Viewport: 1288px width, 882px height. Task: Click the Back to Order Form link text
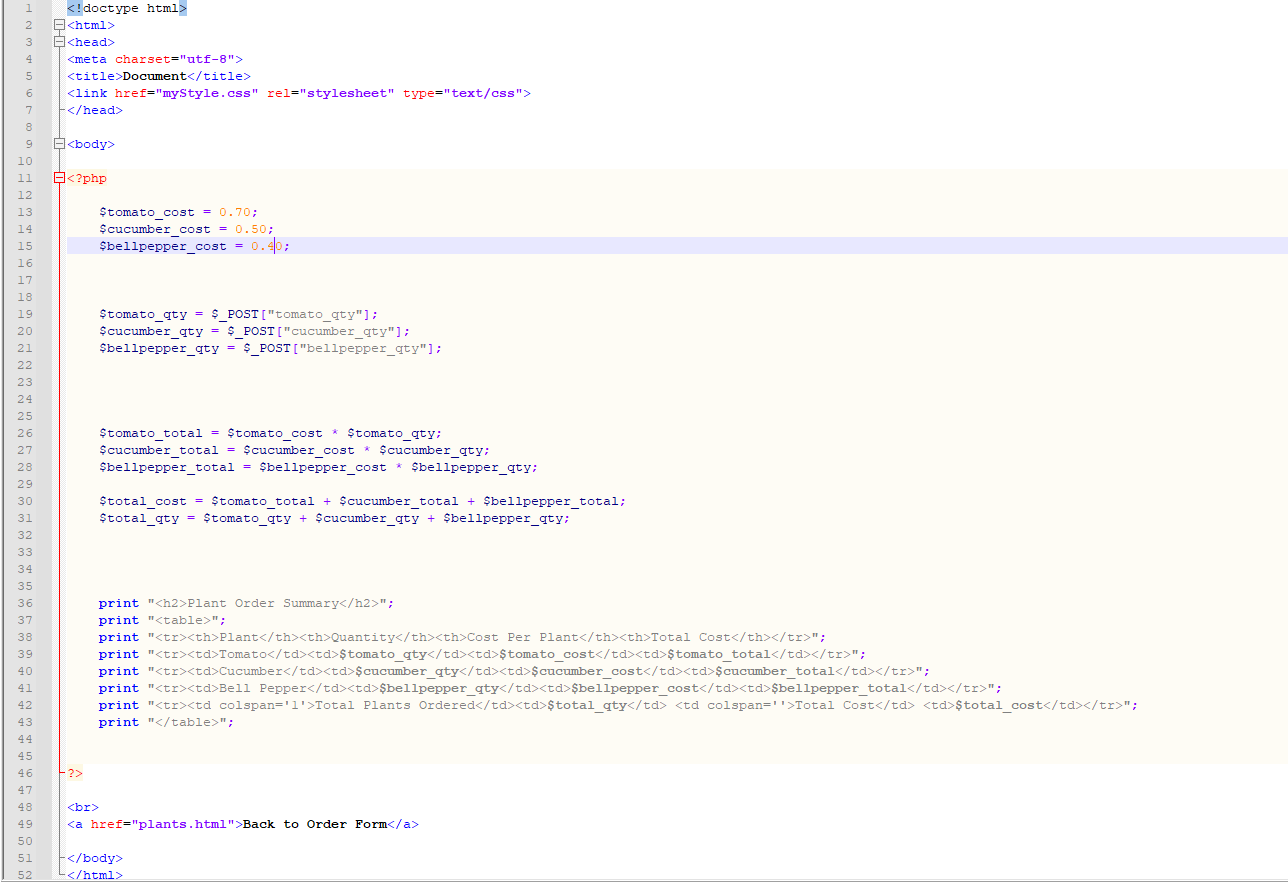315,823
